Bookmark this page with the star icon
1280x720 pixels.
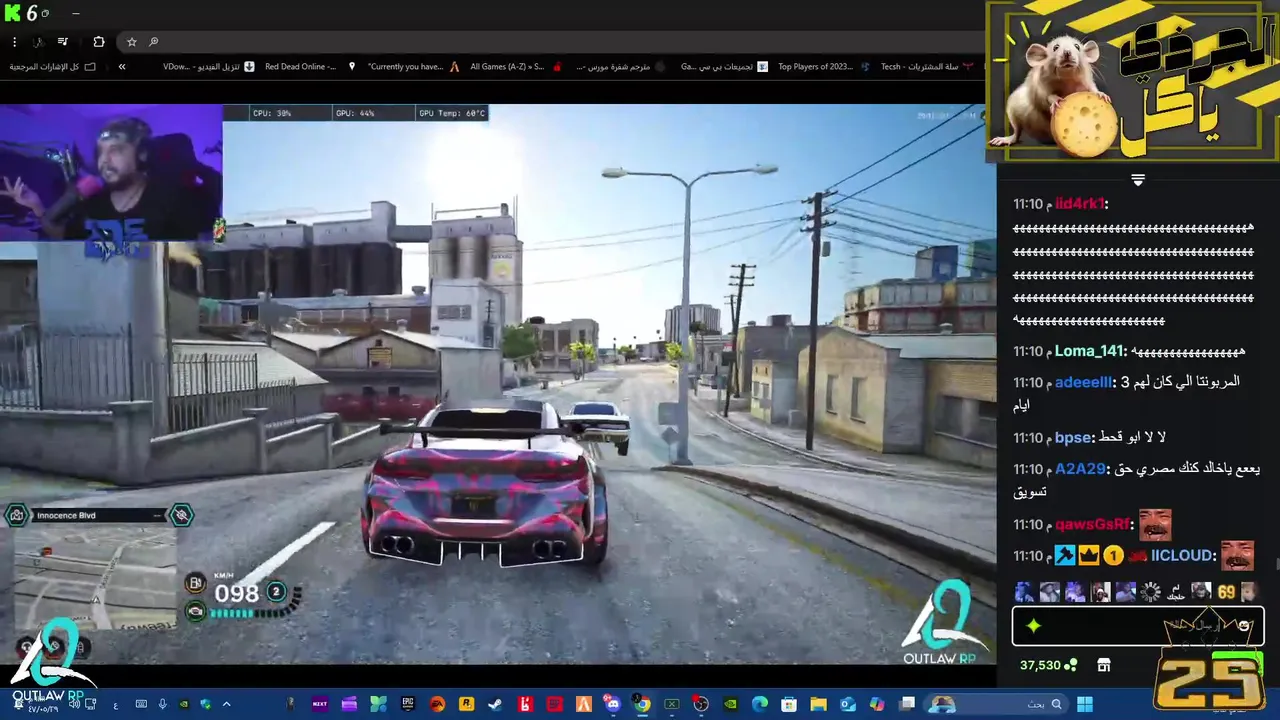pos(131,42)
